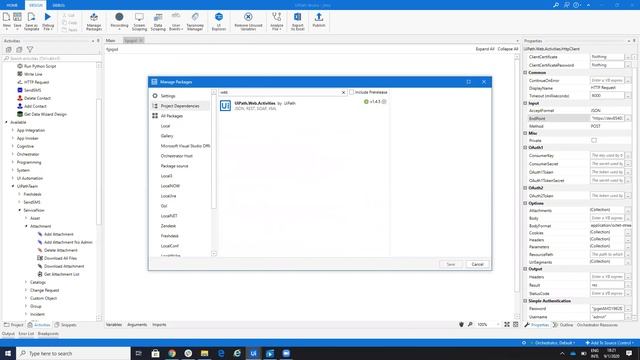The image size is (640, 360).
Task: Open Manage Packages from the ribbon
Action: (94, 21)
